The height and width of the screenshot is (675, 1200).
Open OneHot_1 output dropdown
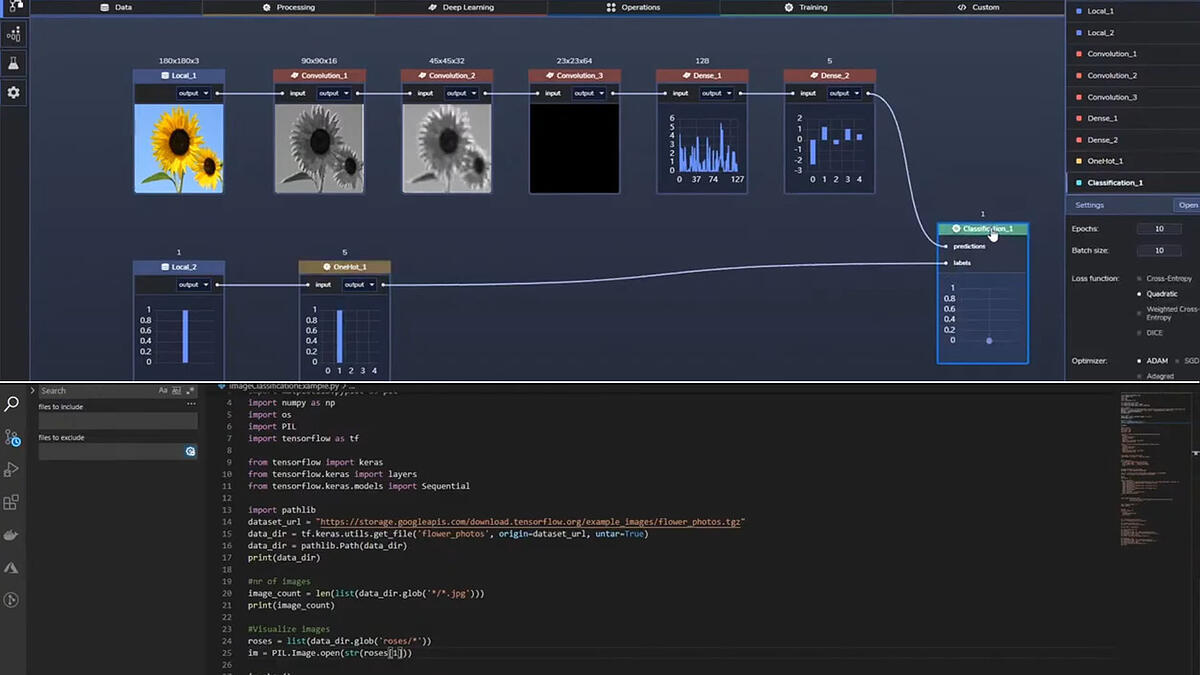pos(359,284)
